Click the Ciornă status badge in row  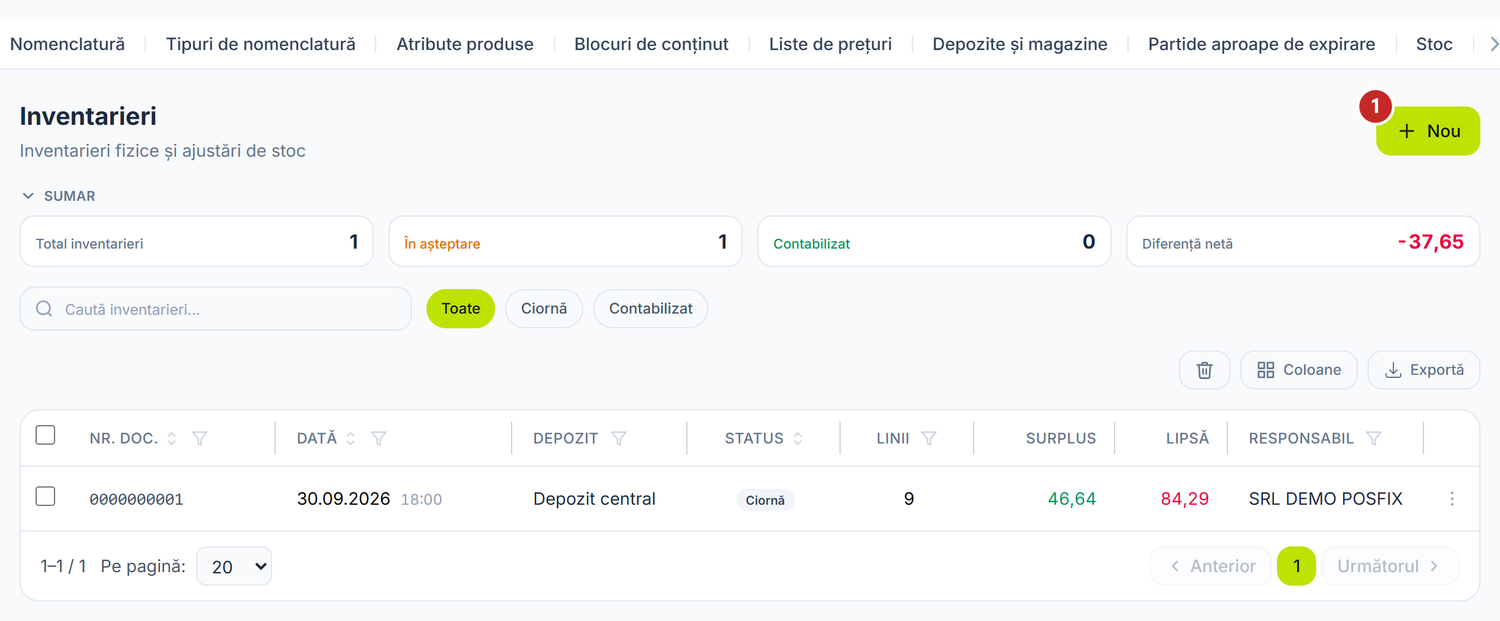click(x=765, y=500)
